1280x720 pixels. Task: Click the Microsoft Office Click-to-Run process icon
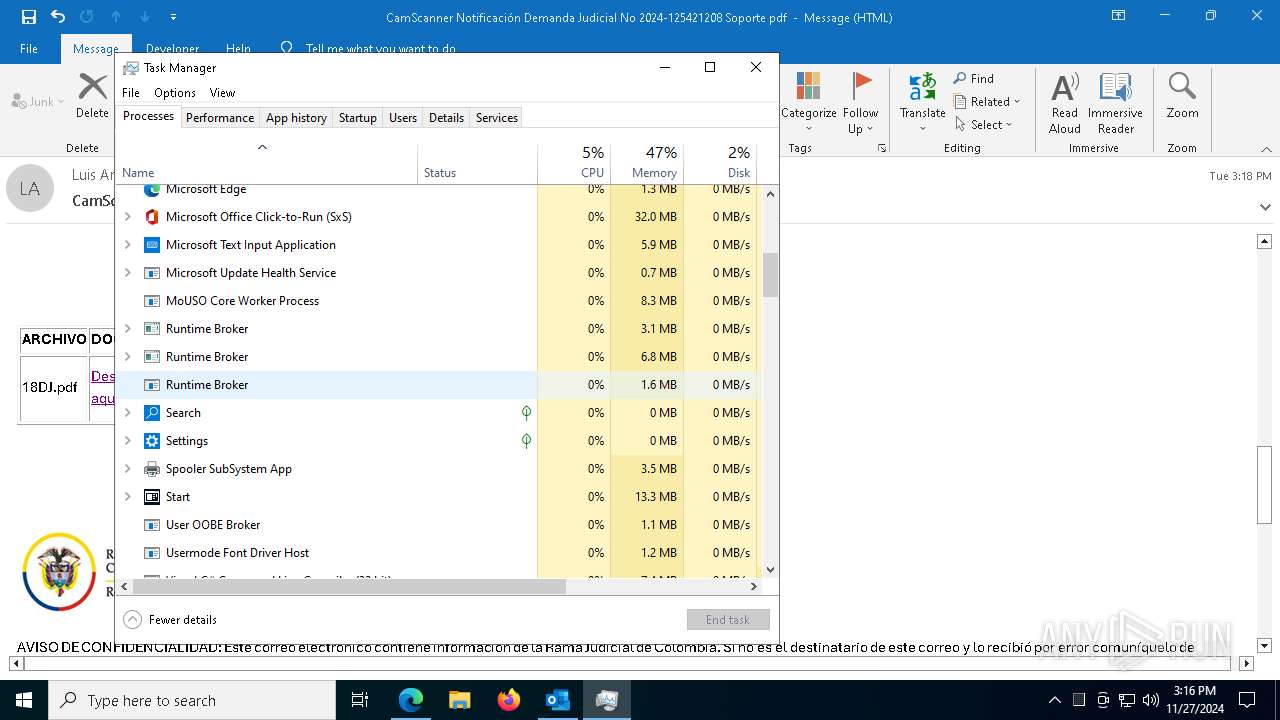coord(152,217)
